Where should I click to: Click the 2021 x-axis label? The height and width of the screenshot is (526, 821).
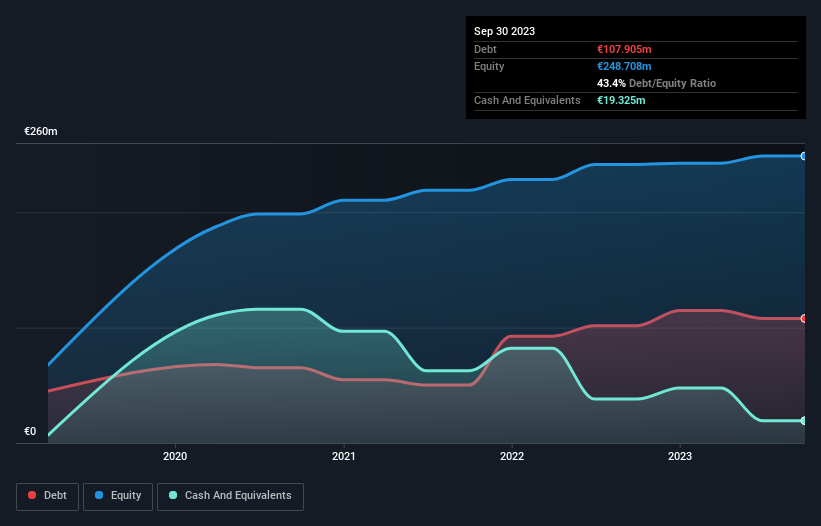click(343, 456)
